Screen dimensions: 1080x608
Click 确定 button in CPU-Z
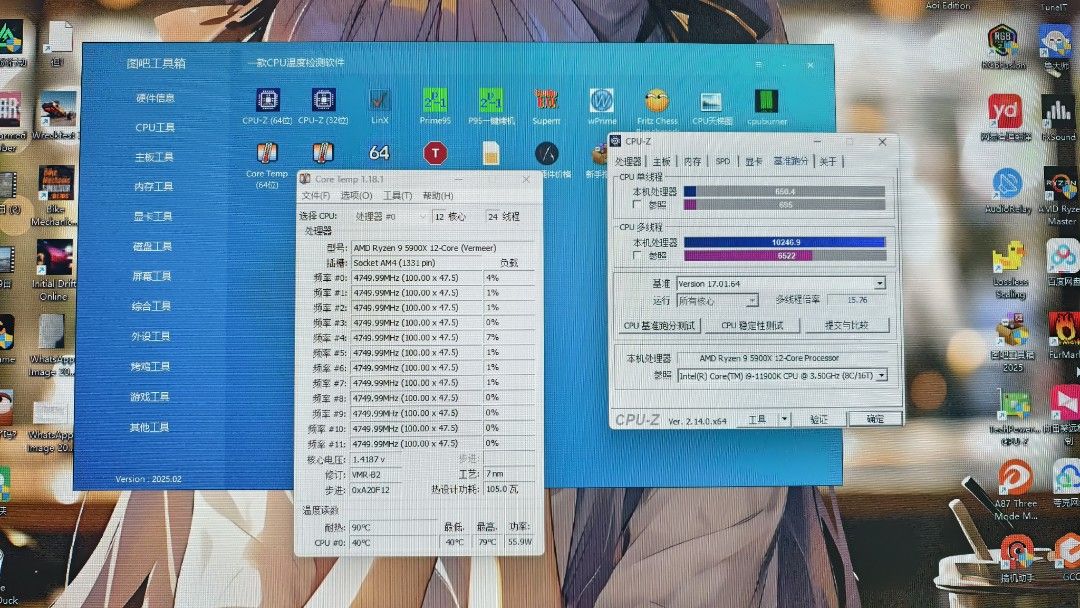tap(875, 419)
